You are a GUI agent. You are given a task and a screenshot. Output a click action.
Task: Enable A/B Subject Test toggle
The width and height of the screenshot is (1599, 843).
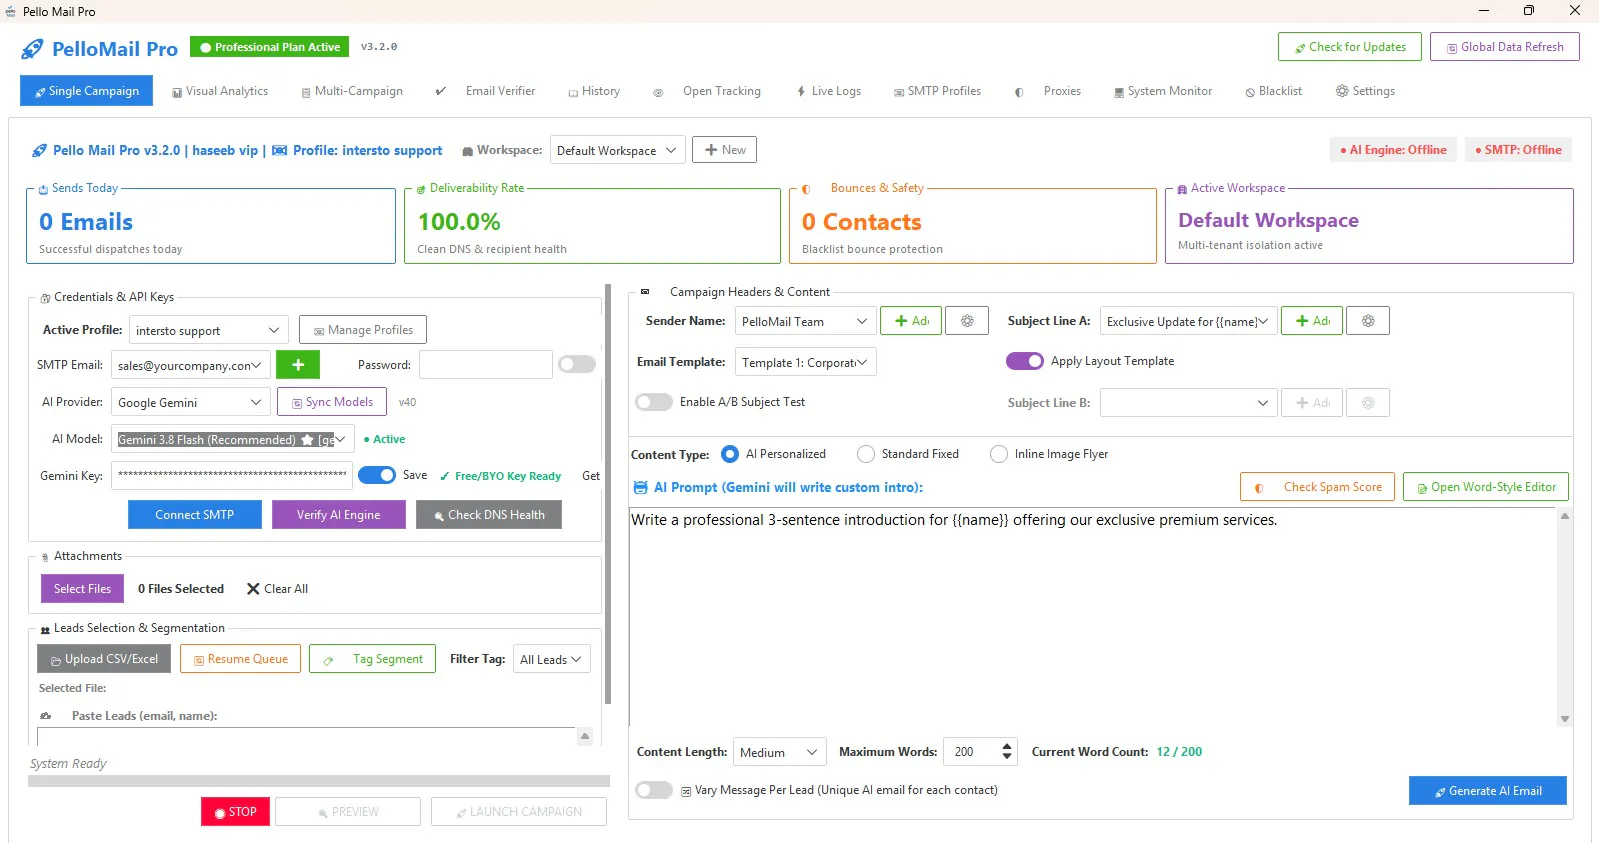point(654,402)
